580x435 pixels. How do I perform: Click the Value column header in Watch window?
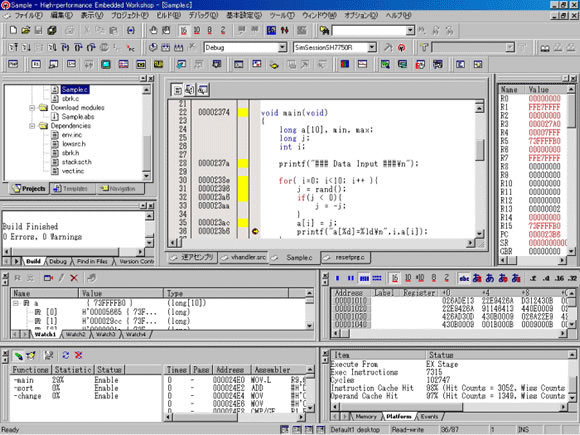click(121, 293)
